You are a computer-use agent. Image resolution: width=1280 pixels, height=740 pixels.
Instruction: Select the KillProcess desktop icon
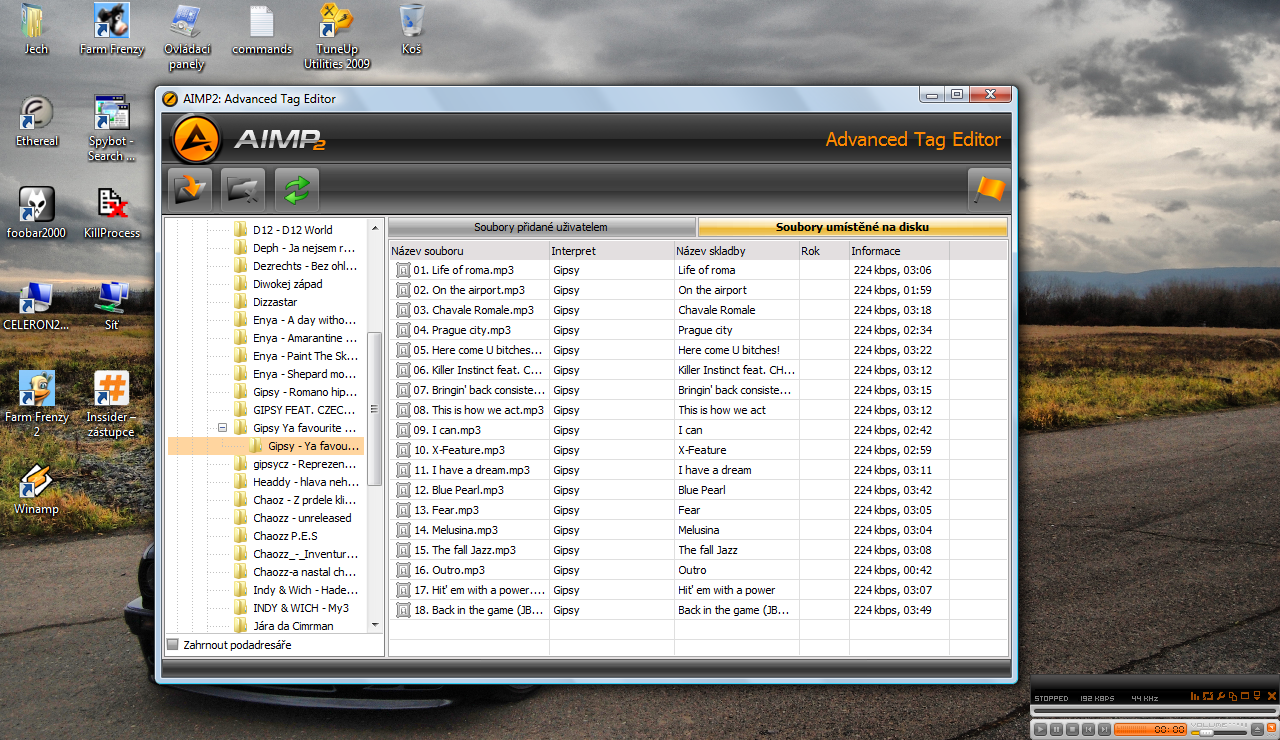tap(112, 213)
